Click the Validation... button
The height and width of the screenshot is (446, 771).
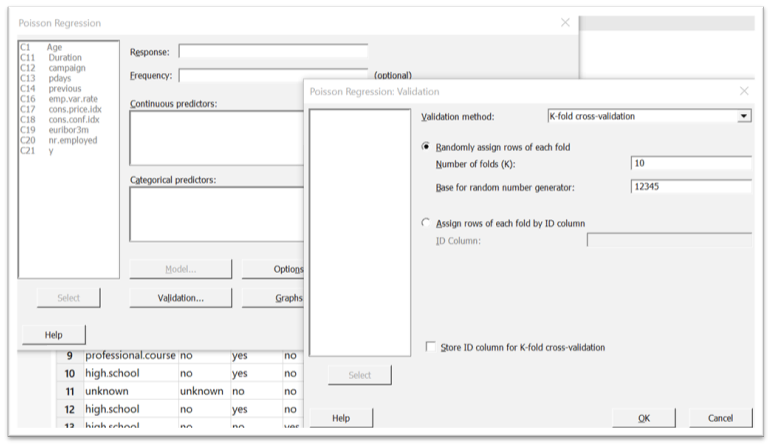180,297
